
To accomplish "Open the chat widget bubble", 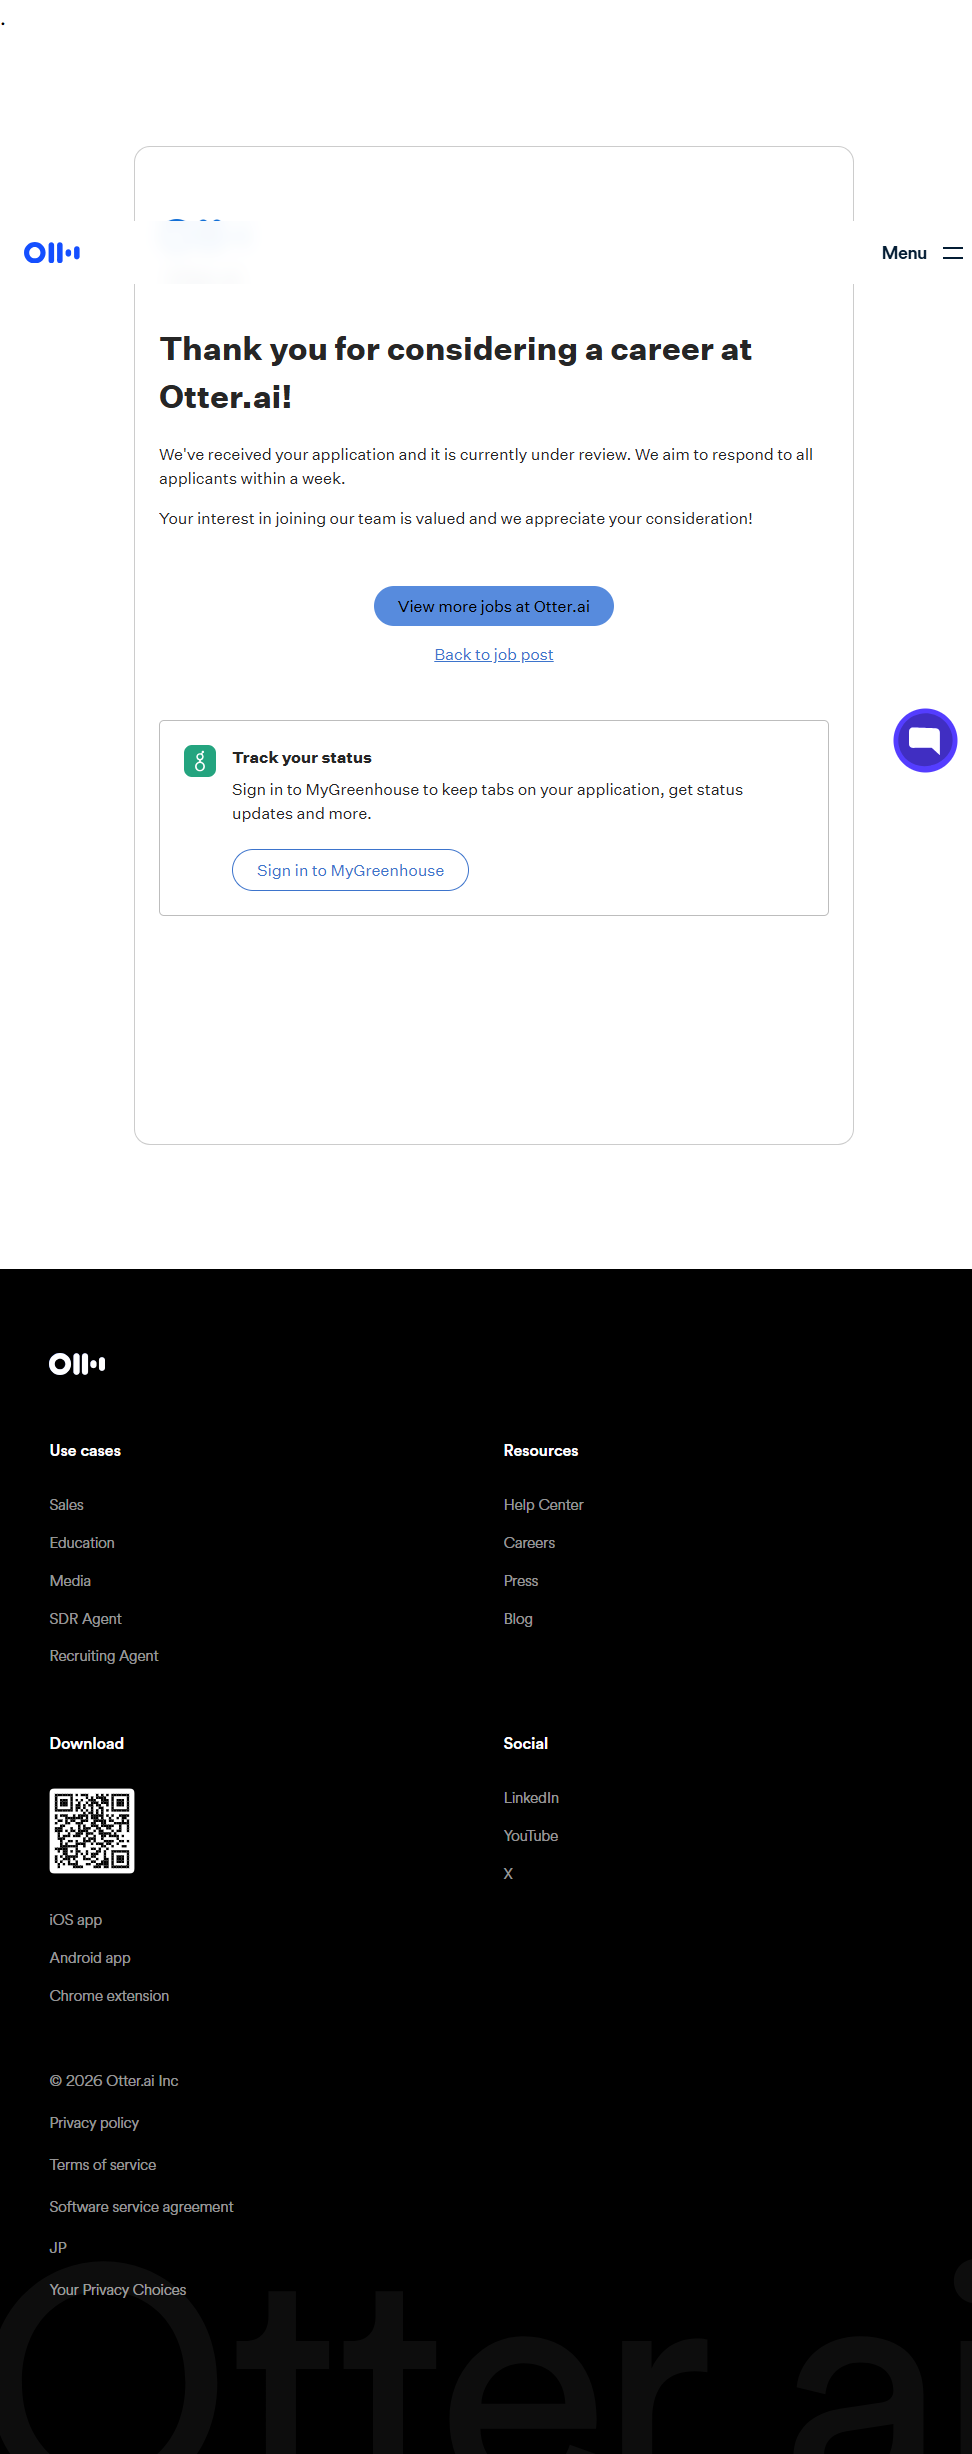I will pos(925,741).
